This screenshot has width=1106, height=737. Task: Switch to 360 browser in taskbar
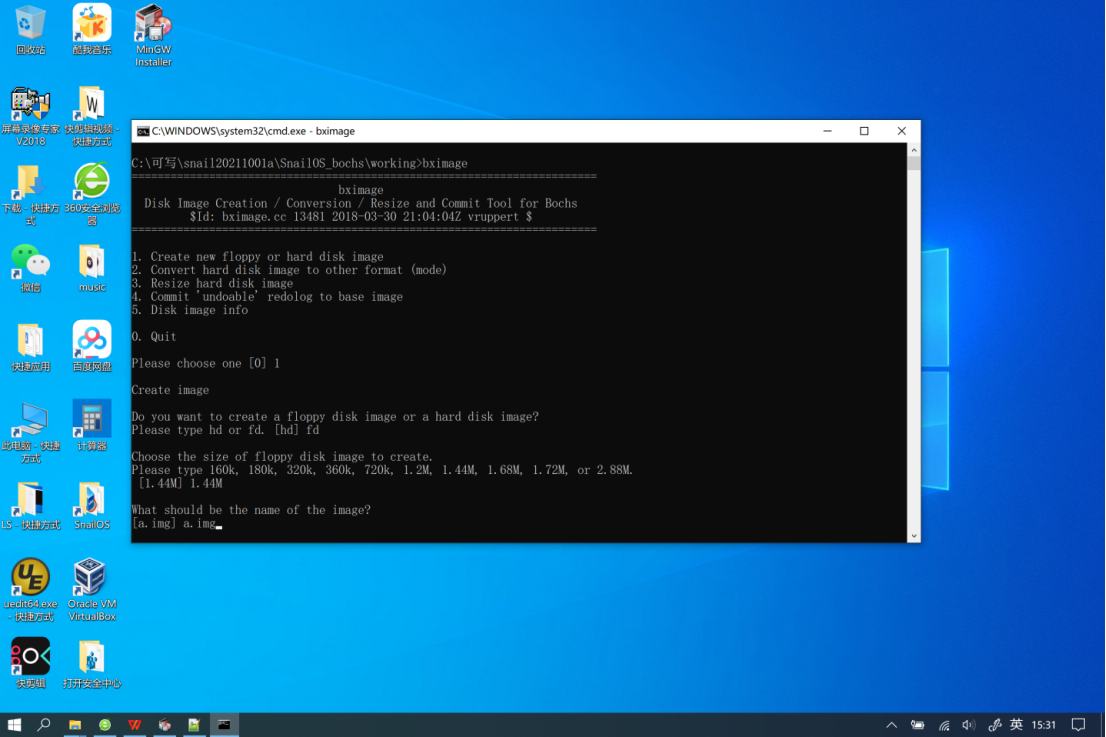pyautogui.click(x=105, y=724)
